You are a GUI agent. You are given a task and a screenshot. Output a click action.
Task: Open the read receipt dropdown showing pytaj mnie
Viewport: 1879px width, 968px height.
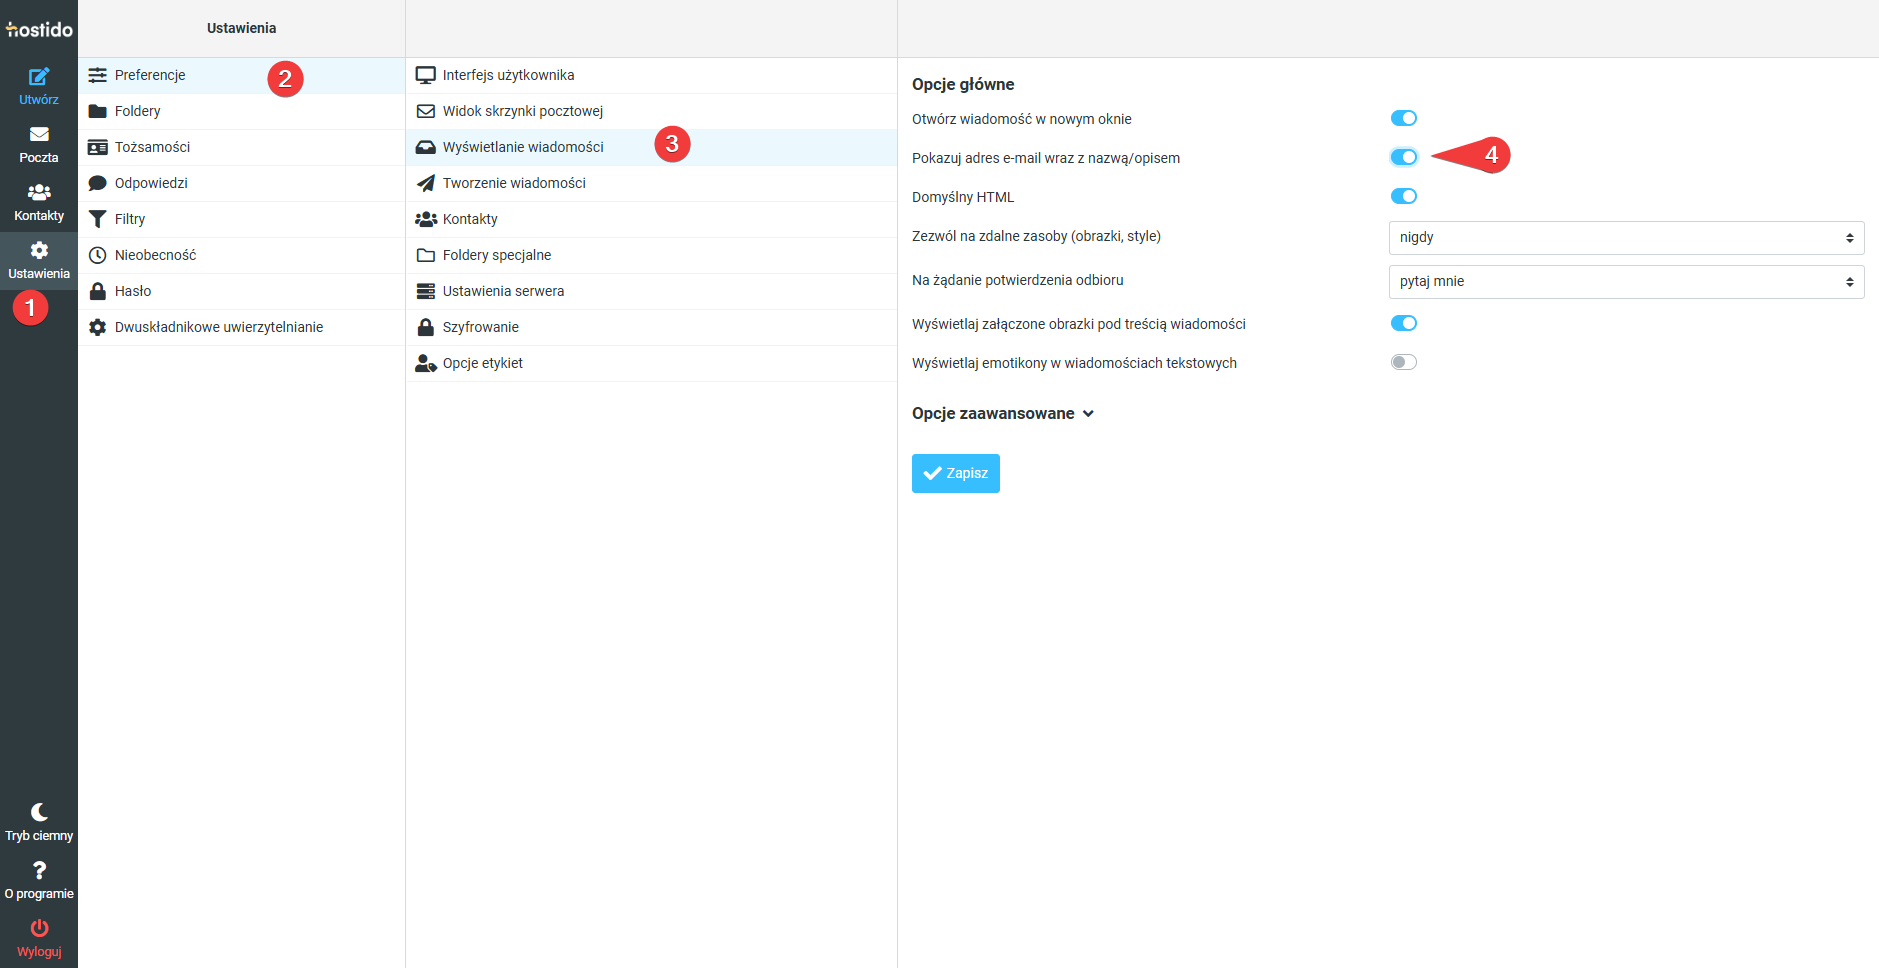point(1625,282)
